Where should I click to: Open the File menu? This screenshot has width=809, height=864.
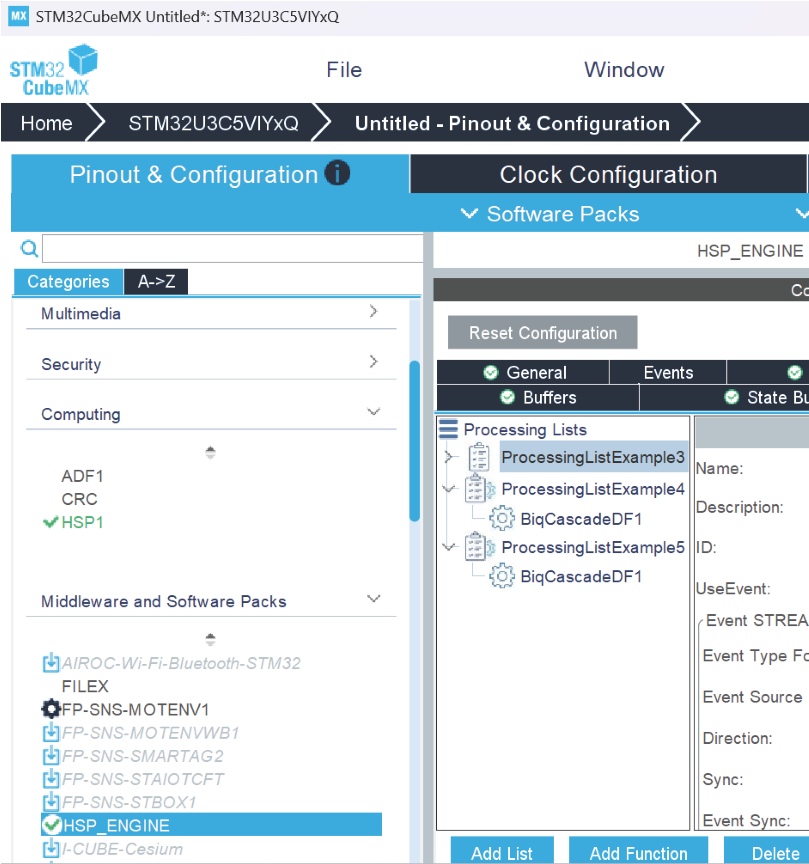[344, 70]
